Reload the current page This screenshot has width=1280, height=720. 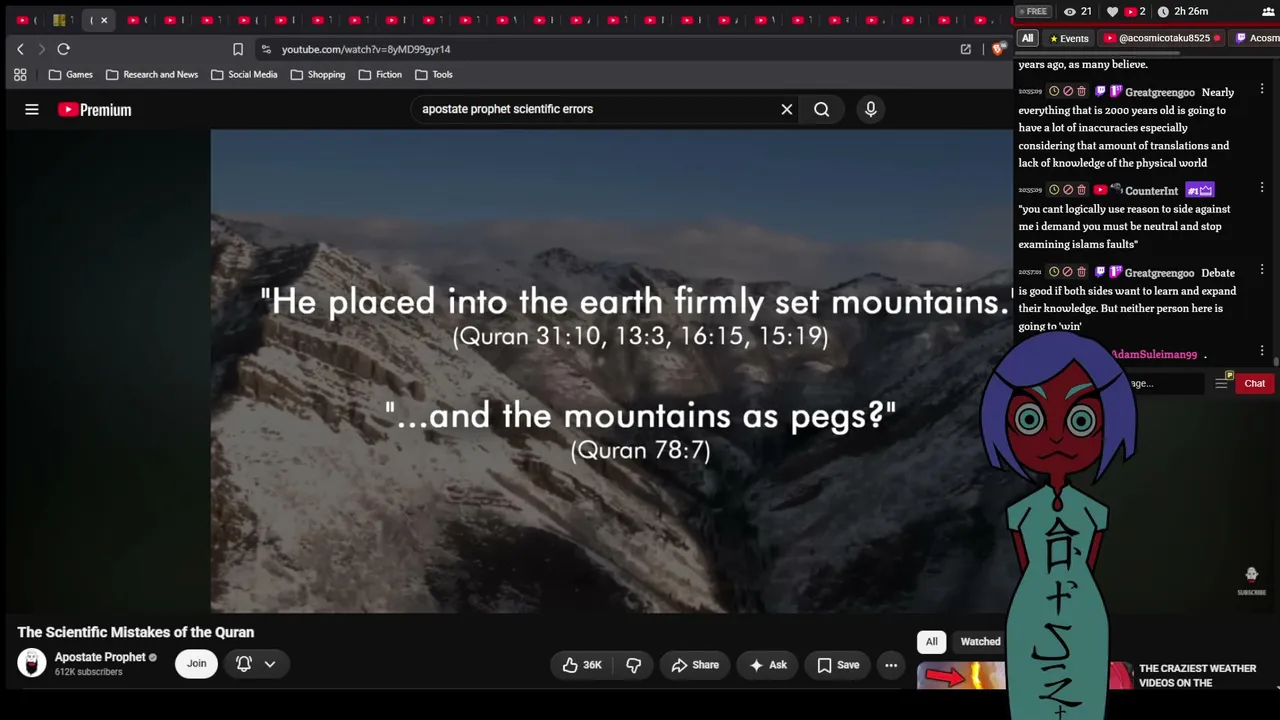pyautogui.click(x=63, y=49)
